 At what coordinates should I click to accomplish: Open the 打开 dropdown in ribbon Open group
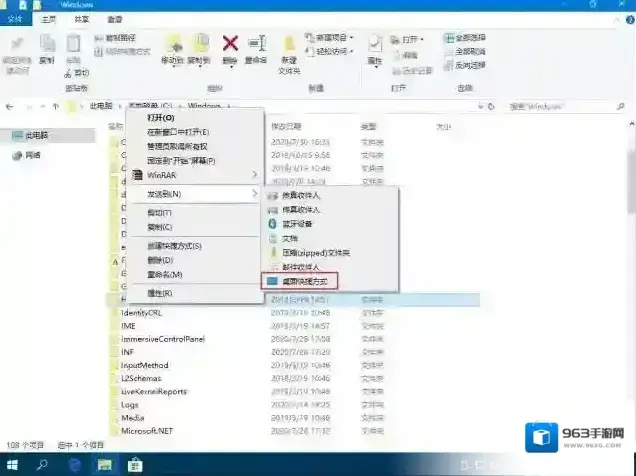pyautogui.click(x=408, y=39)
